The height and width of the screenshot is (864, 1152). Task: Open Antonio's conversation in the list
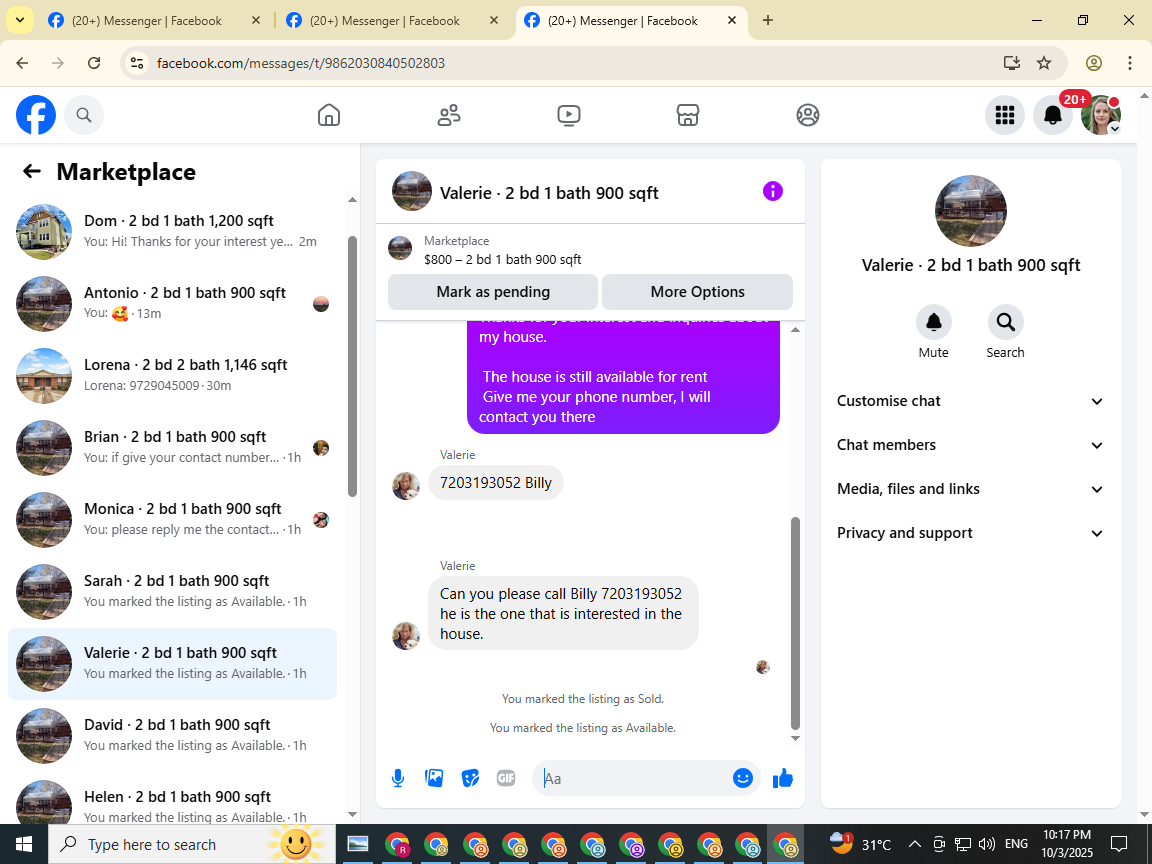(x=173, y=303)
